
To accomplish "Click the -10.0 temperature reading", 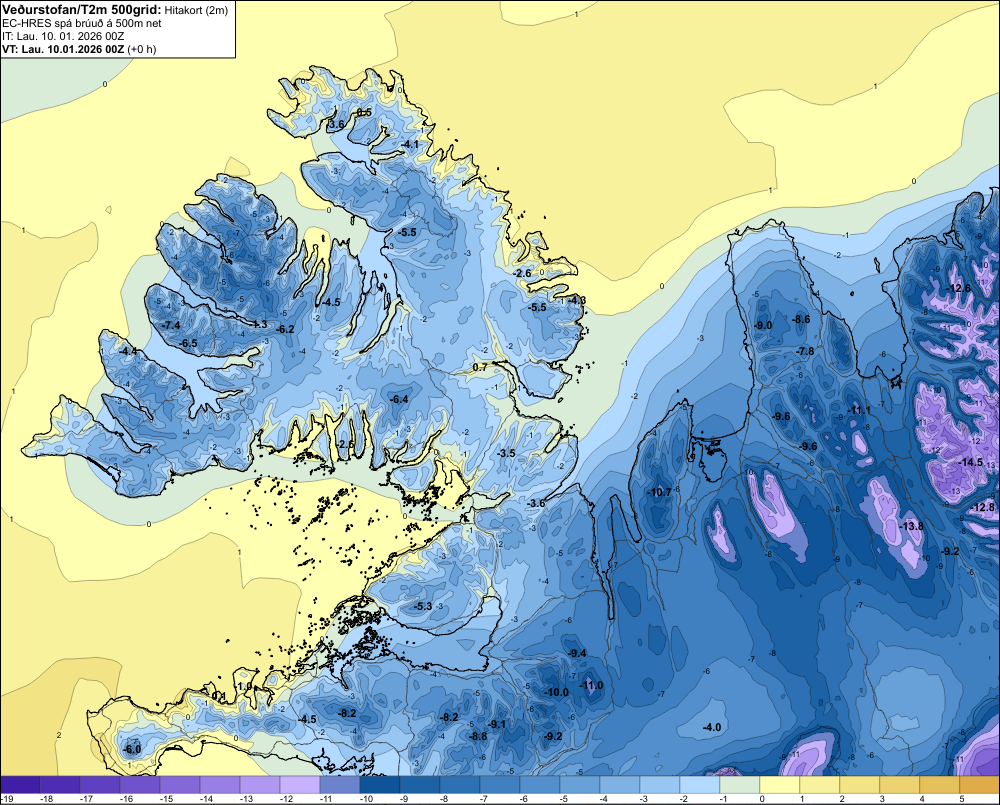I will pos(557,692).
